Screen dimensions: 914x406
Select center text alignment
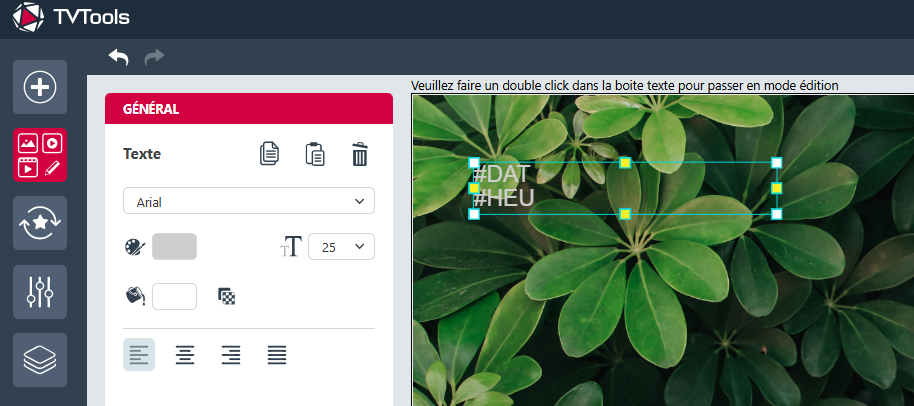185,355
